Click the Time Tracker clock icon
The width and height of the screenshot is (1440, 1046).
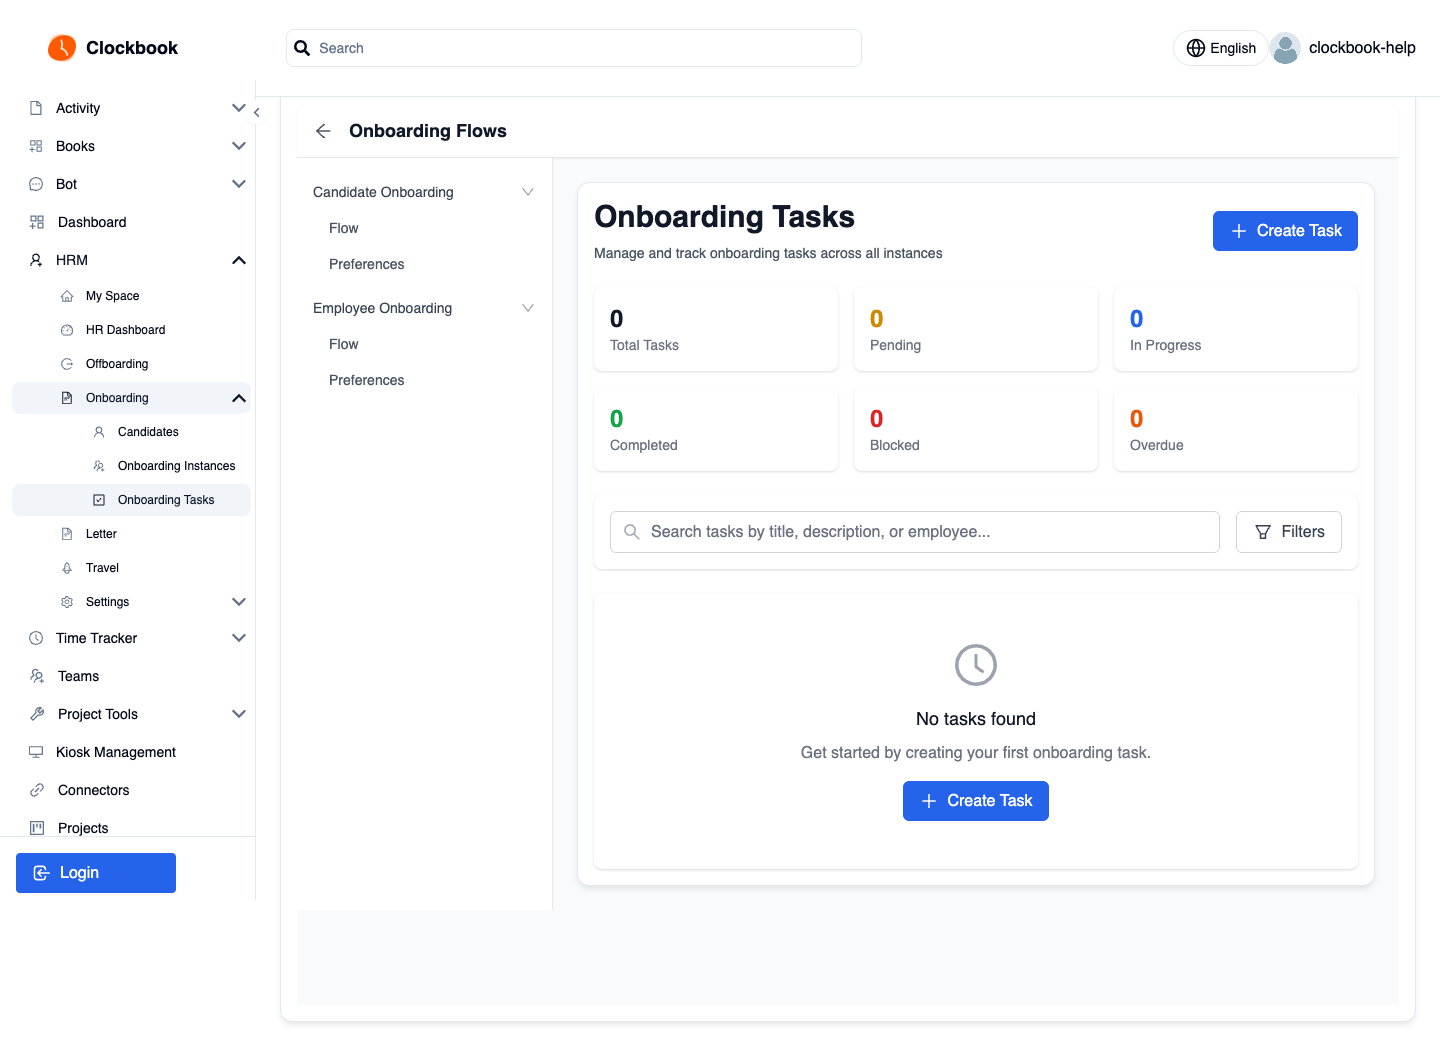[36, 638]
